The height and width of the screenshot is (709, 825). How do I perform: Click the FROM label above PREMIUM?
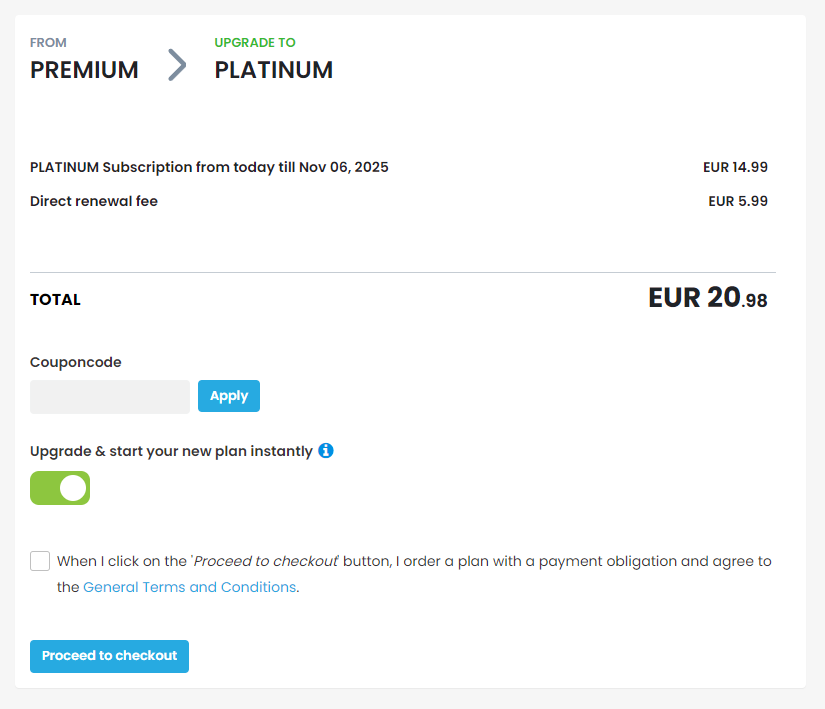[48, 43]
